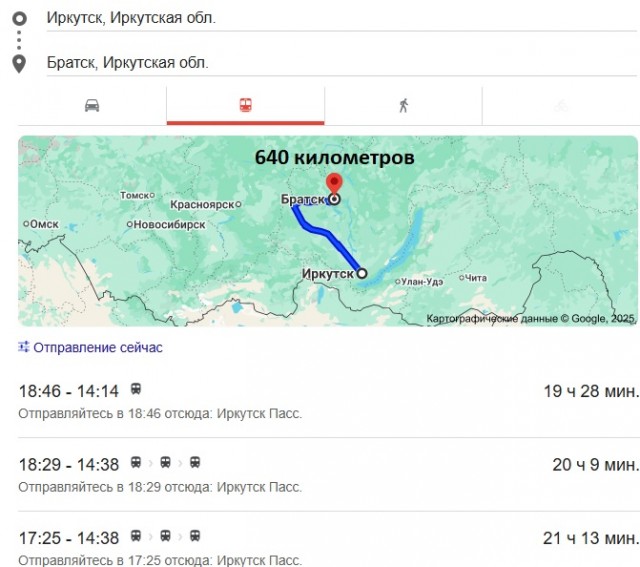Click the 20 ч 9 мин. duration
Screen dimensions: 640x567
[x=595, y=465]
